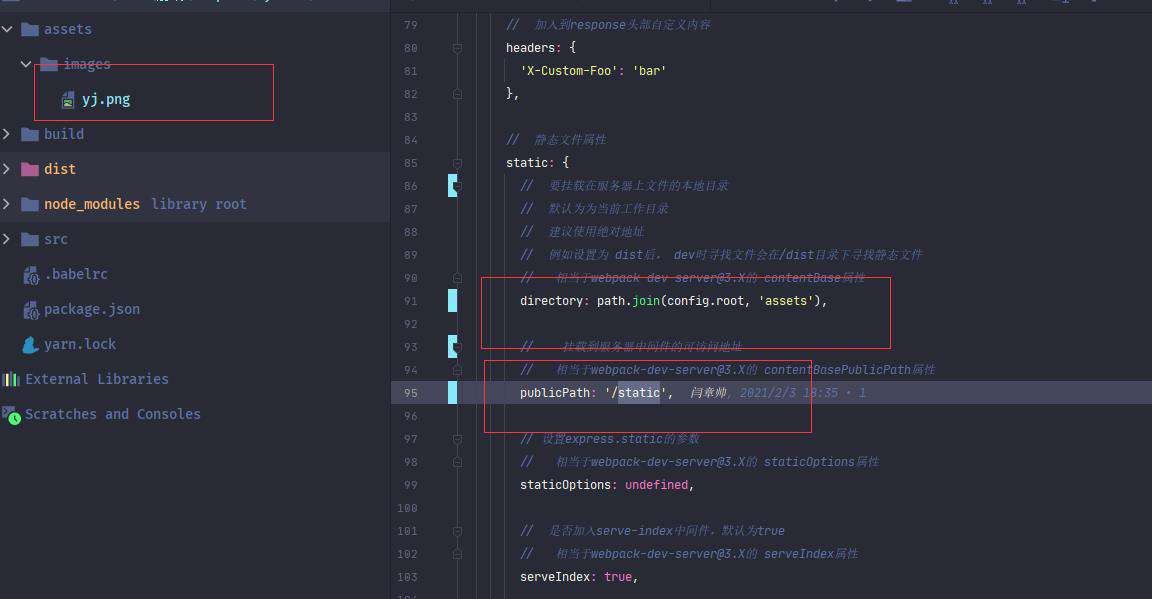Click the node_modules folder icon
1152x599 pixels.
pos(30,204)
